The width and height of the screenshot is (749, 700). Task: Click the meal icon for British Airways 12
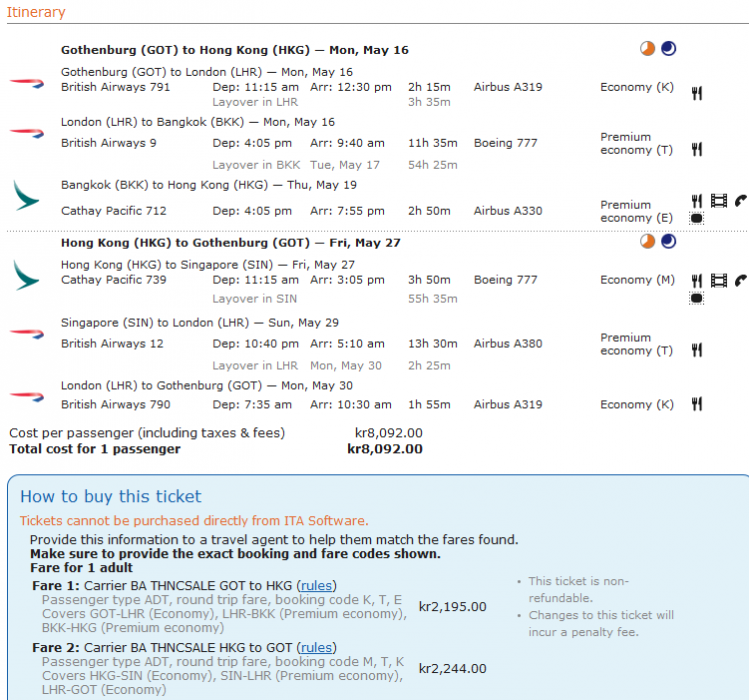697,349
